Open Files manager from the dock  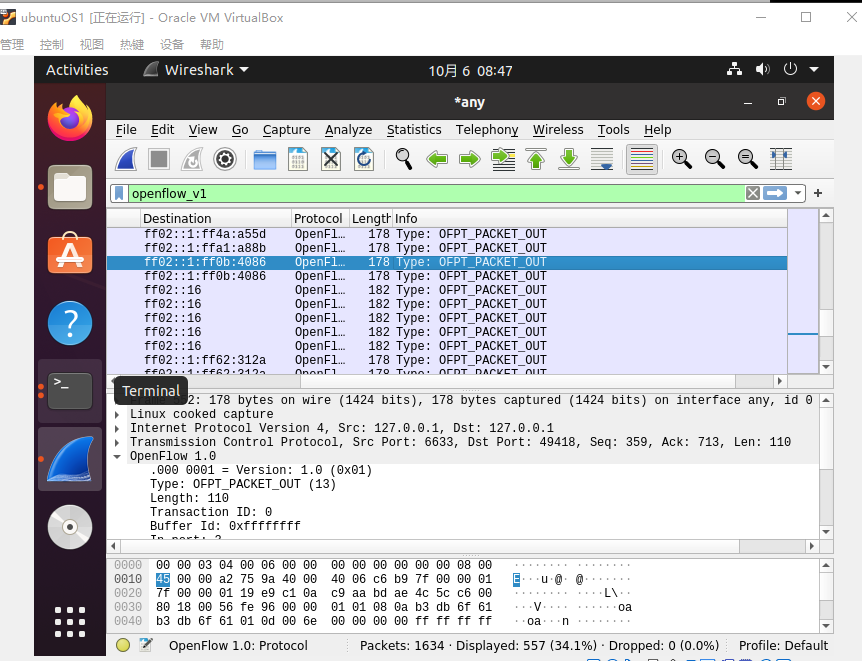click(x=70, y=187)
